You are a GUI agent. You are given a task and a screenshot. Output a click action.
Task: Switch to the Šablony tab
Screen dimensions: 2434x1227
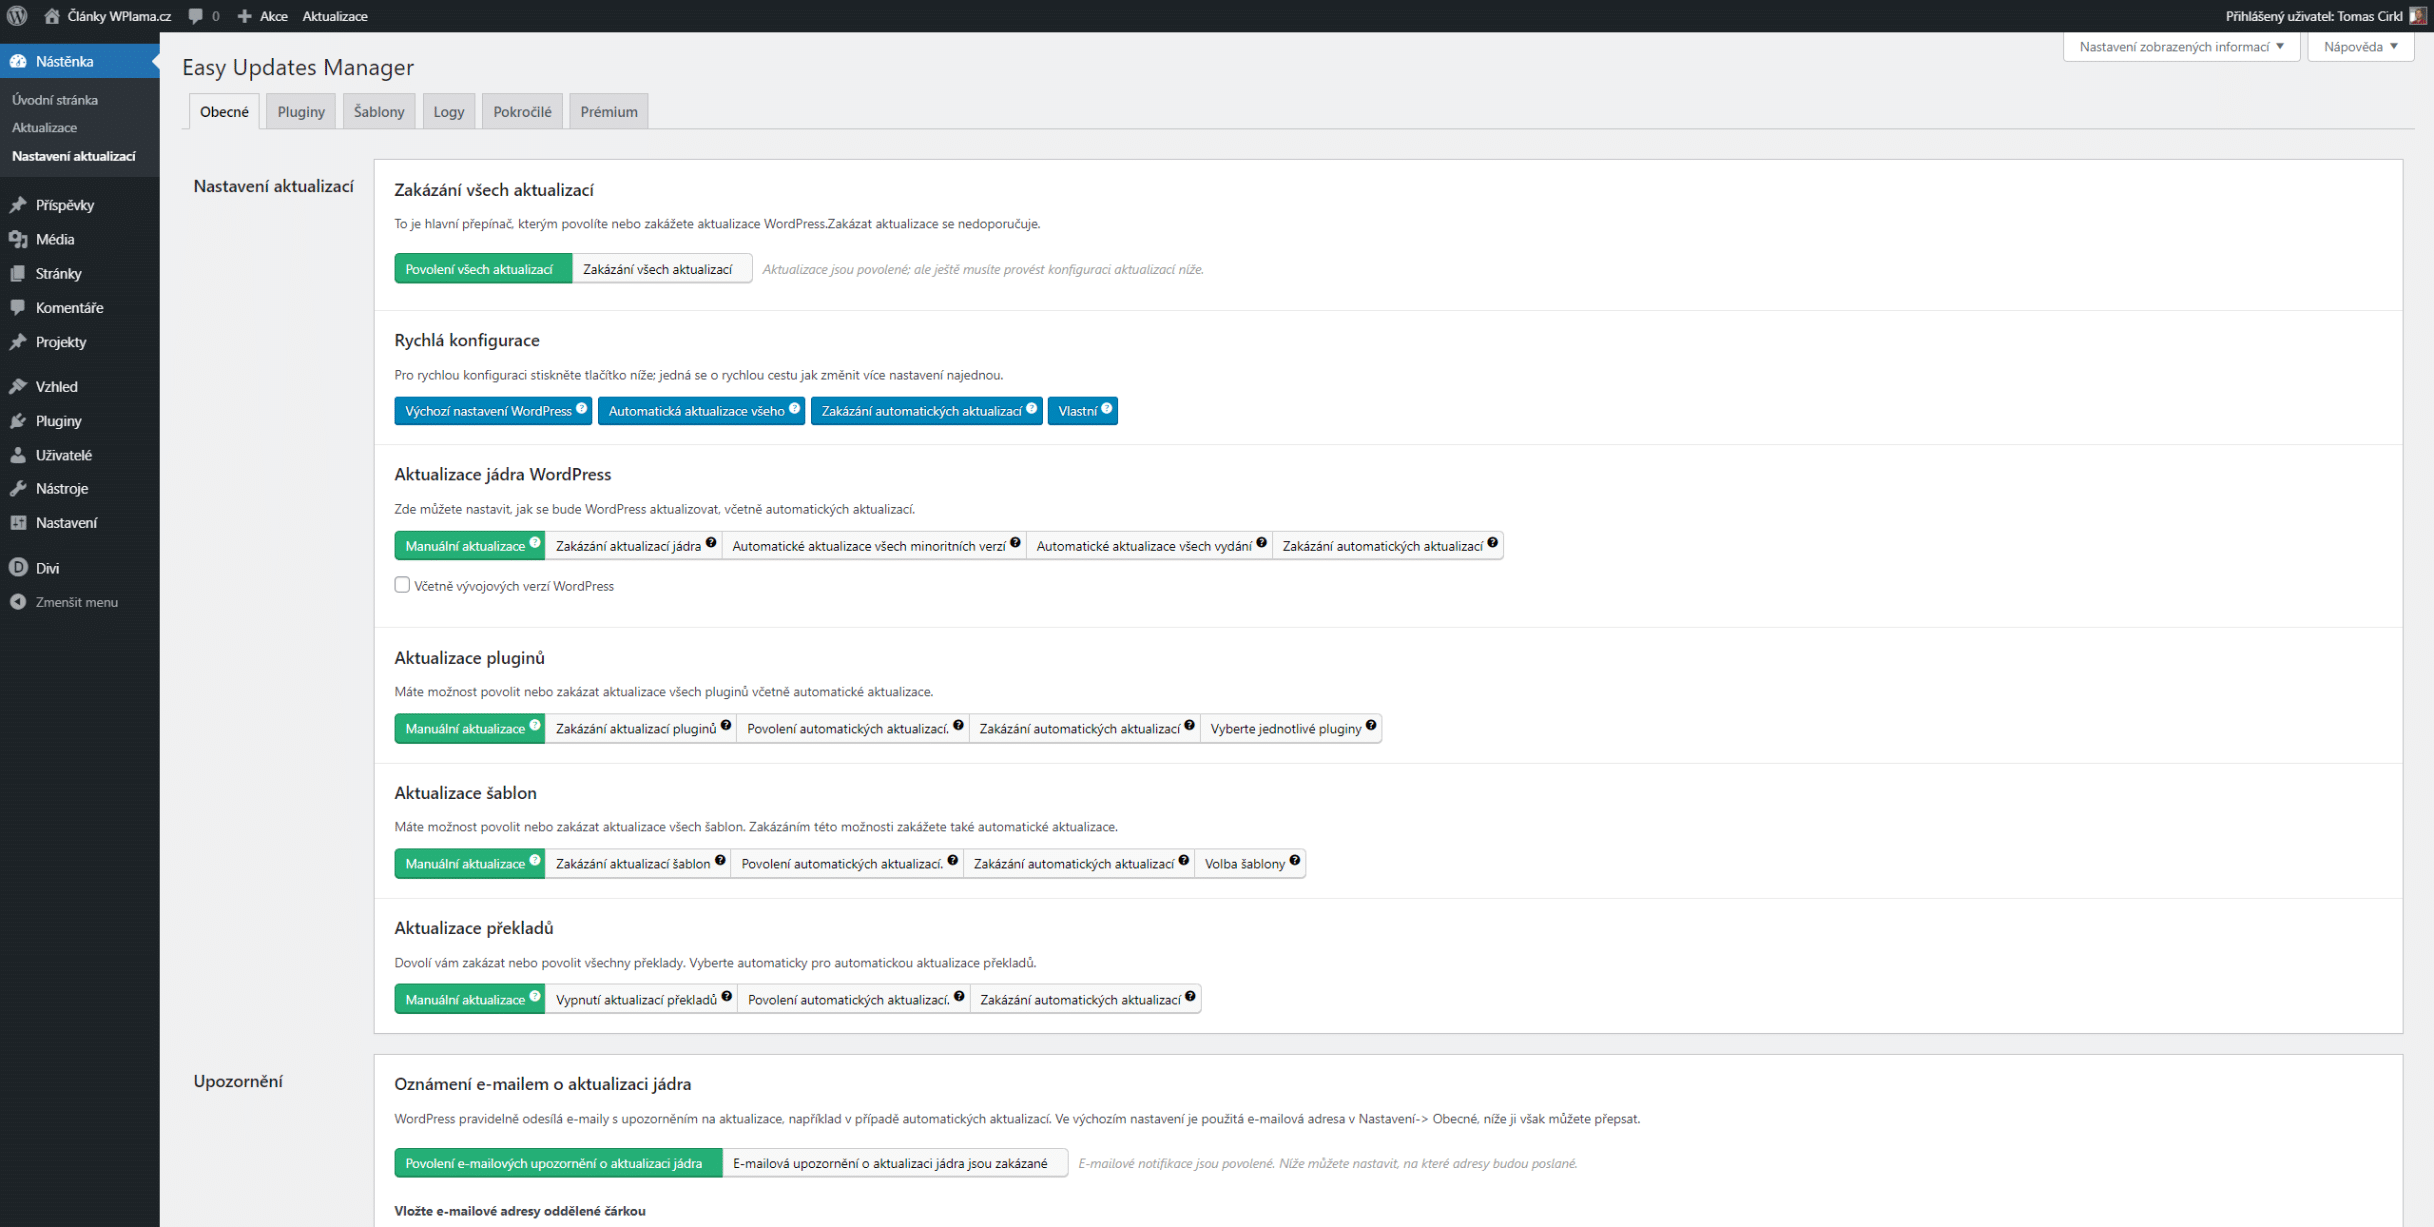[379, 111]
